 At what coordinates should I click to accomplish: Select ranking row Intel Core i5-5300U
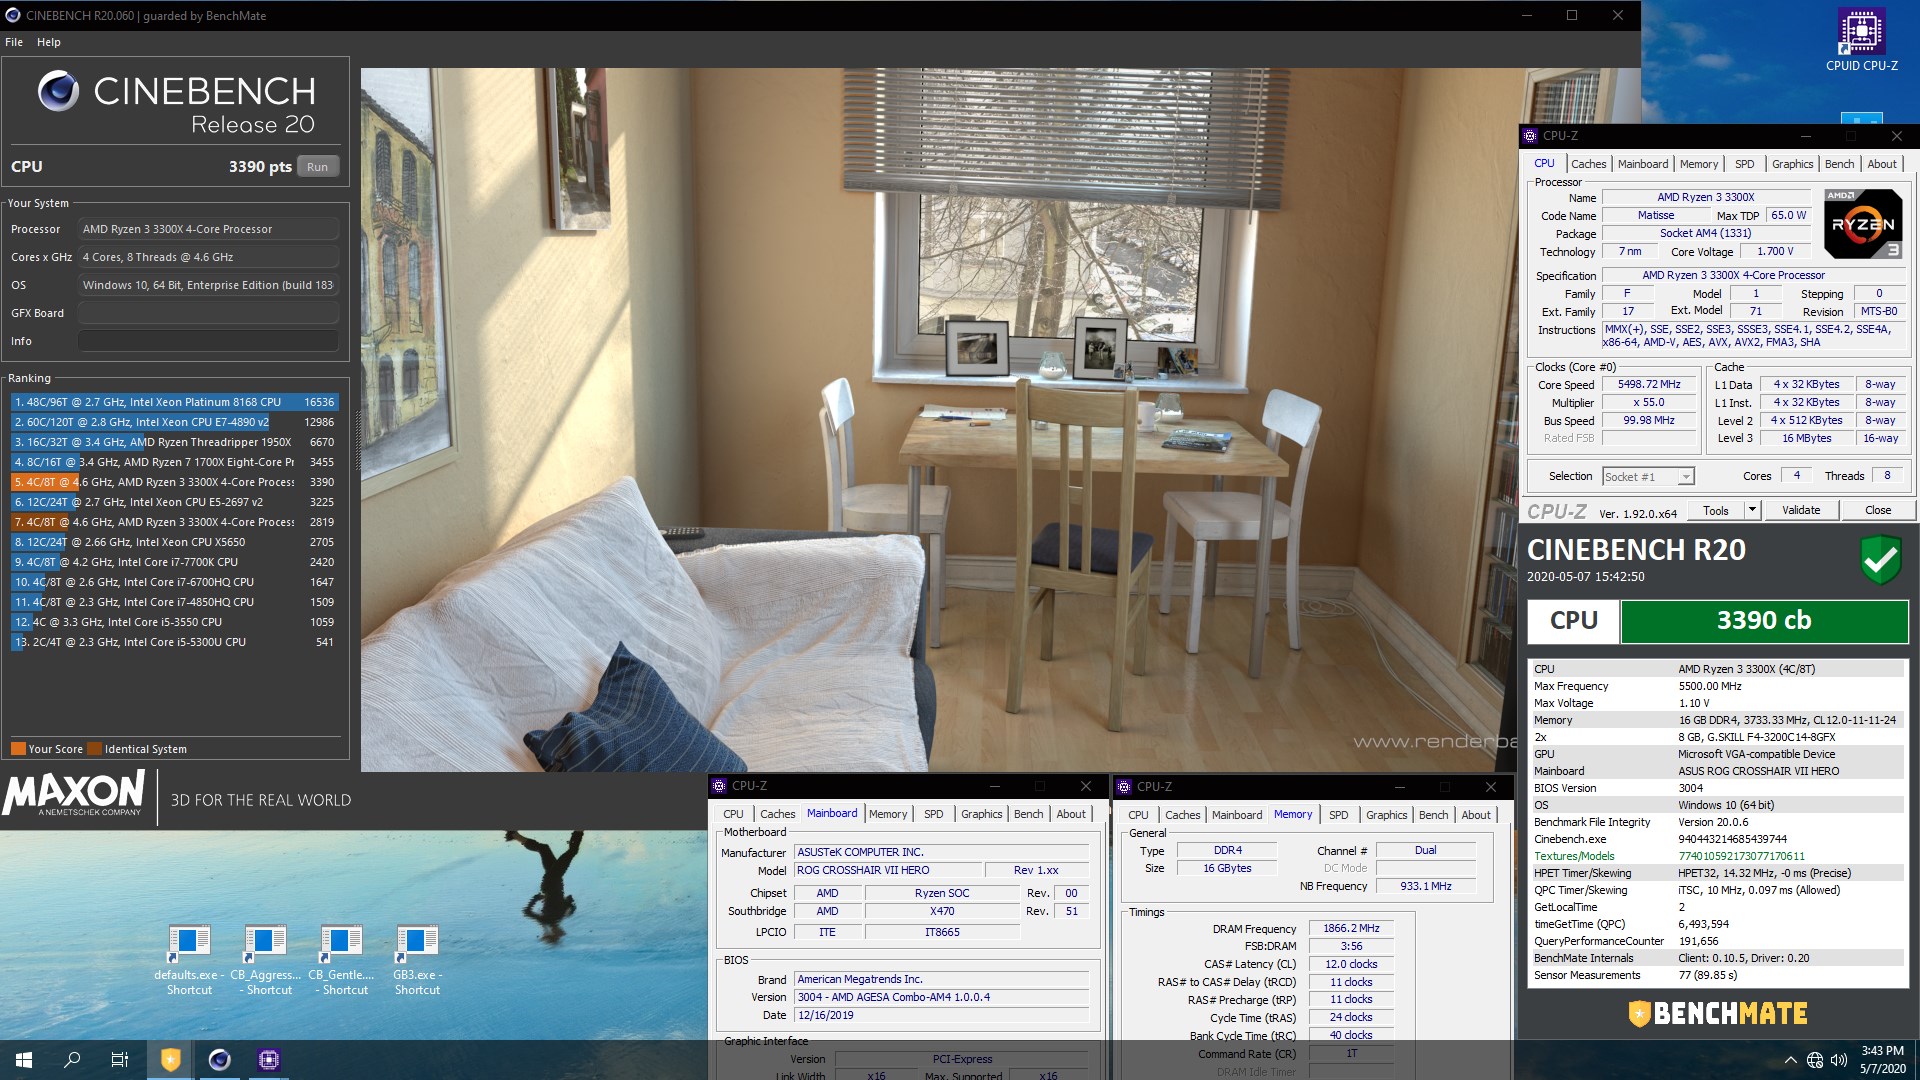point(174,642)
